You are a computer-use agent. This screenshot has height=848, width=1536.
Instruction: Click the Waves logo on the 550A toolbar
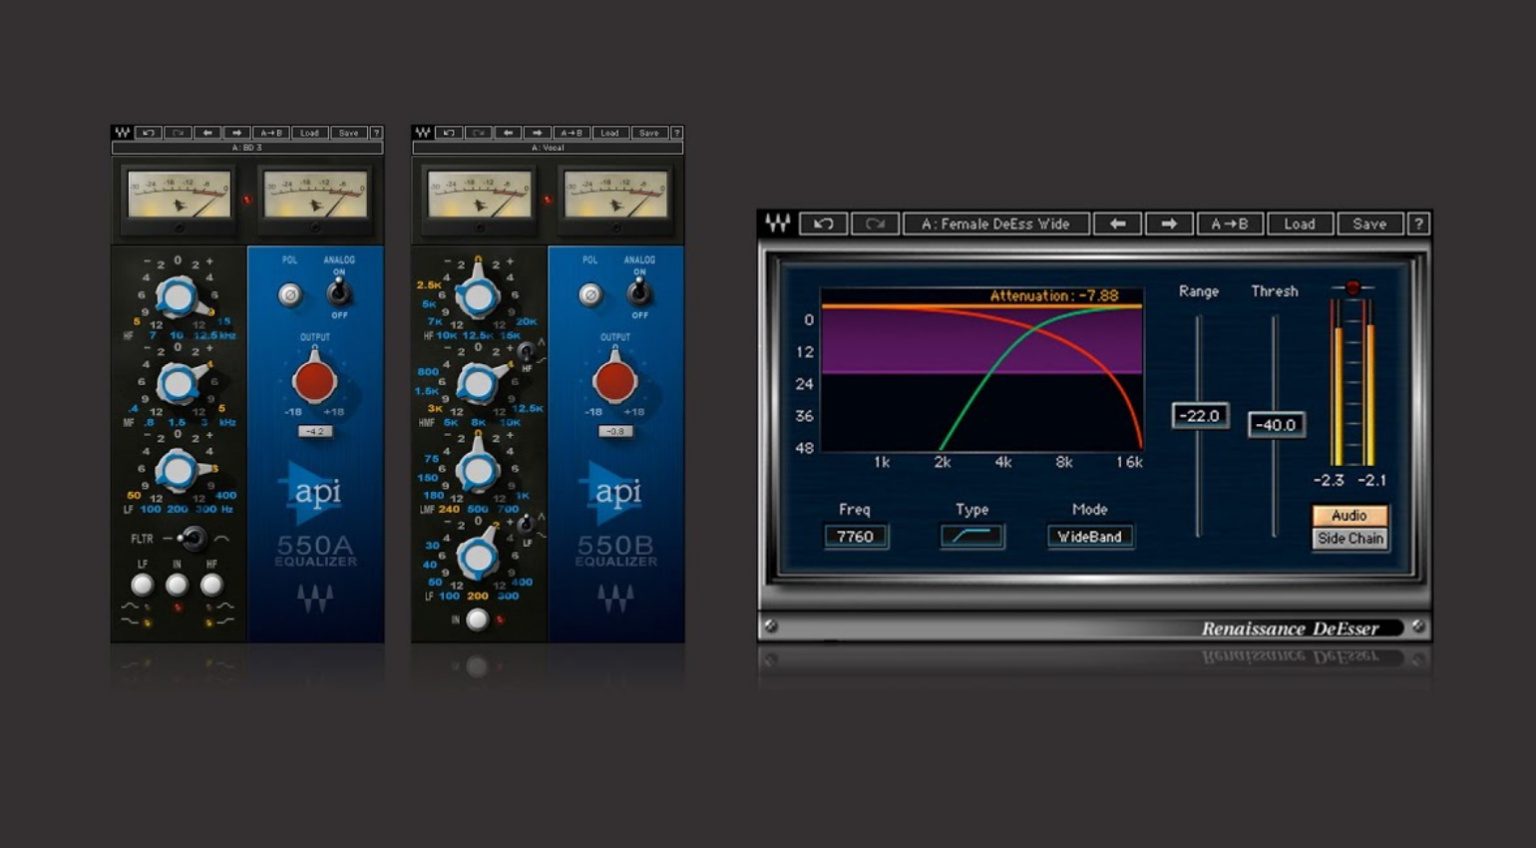tap(122, 132)
